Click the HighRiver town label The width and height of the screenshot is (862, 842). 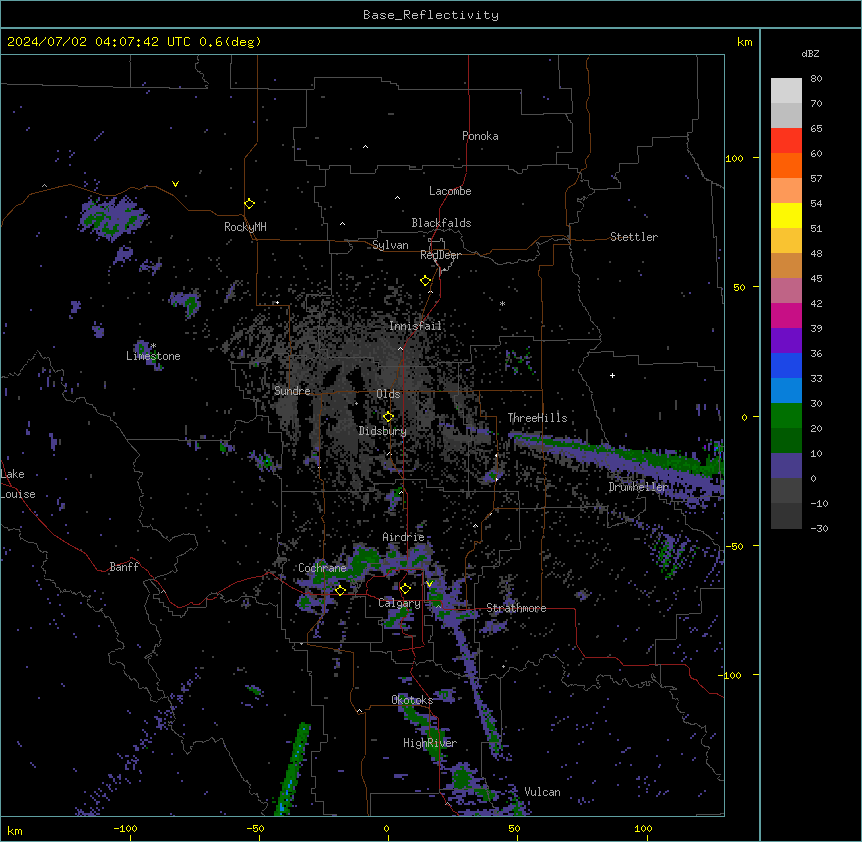pyautogui.click(x=430, y=743)
